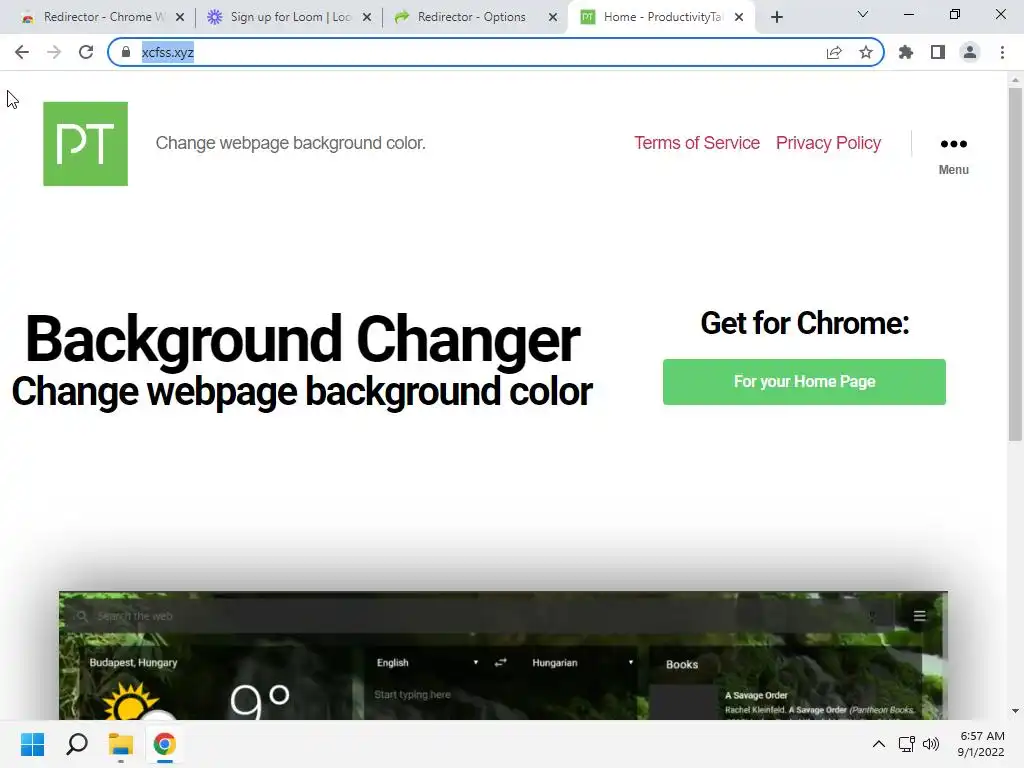Open the Extensions puzzle icon
Image resolution: width=1024 pixels, height=768 pixels.
click(x=906, y=52)
